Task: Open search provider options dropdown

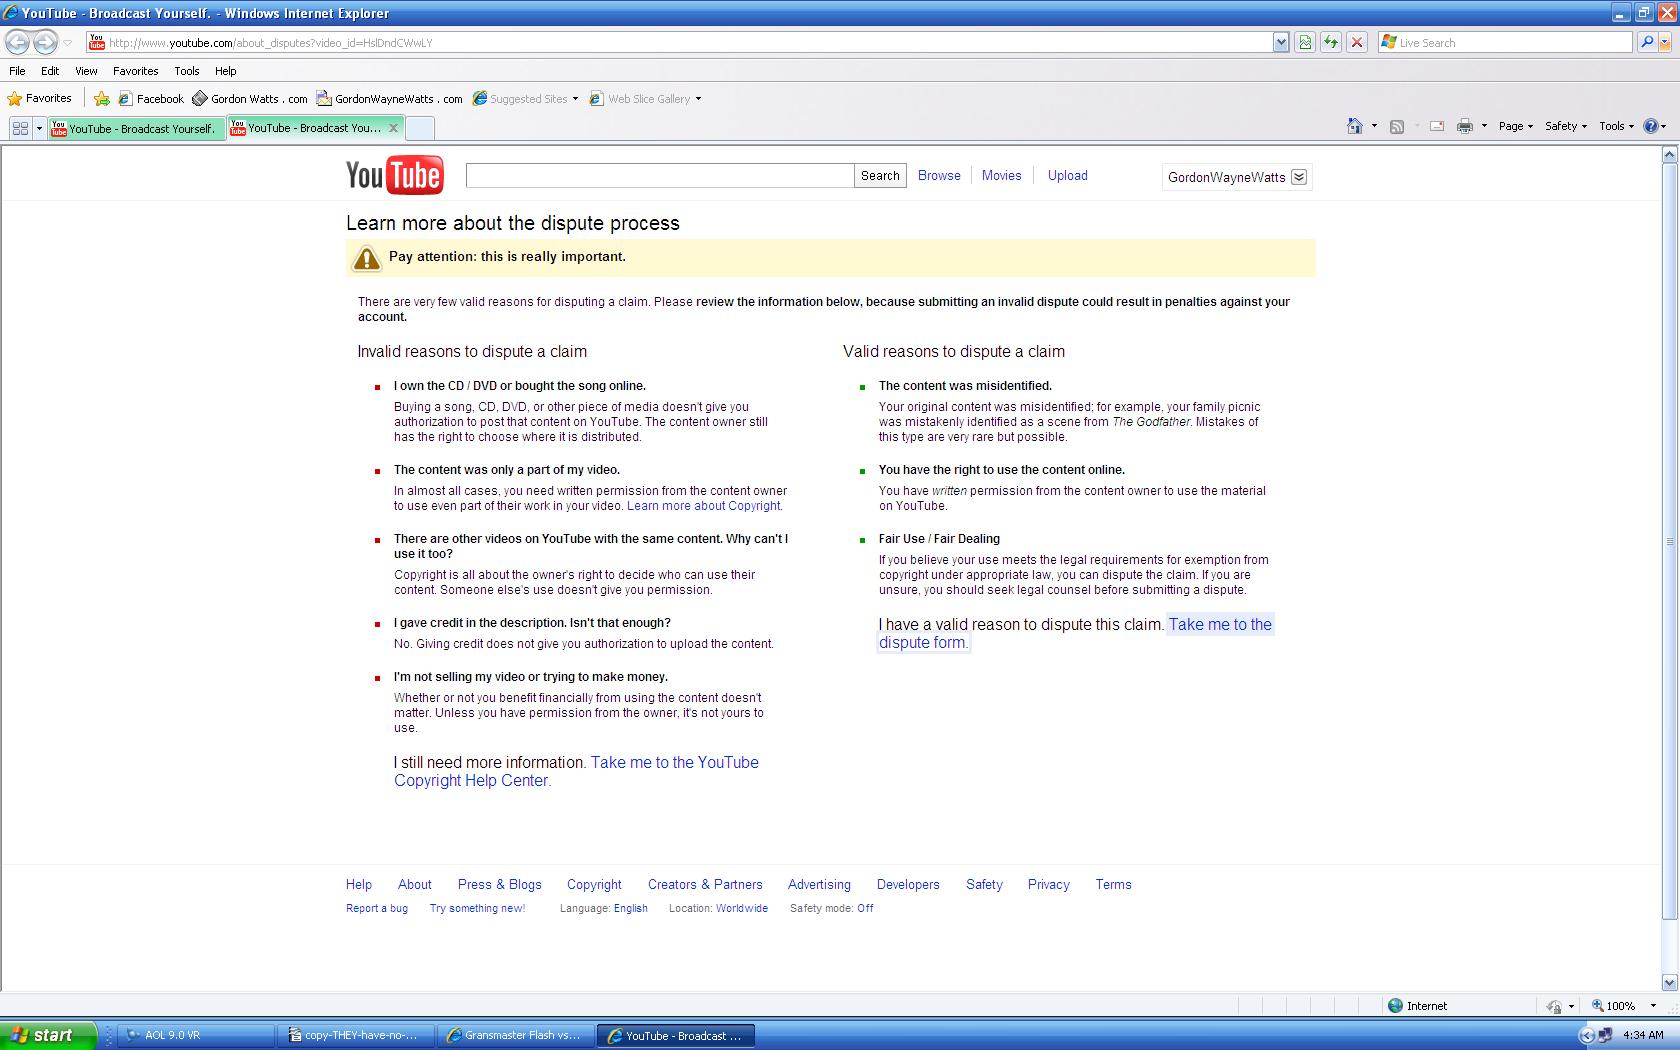Action: (1665, 43)
